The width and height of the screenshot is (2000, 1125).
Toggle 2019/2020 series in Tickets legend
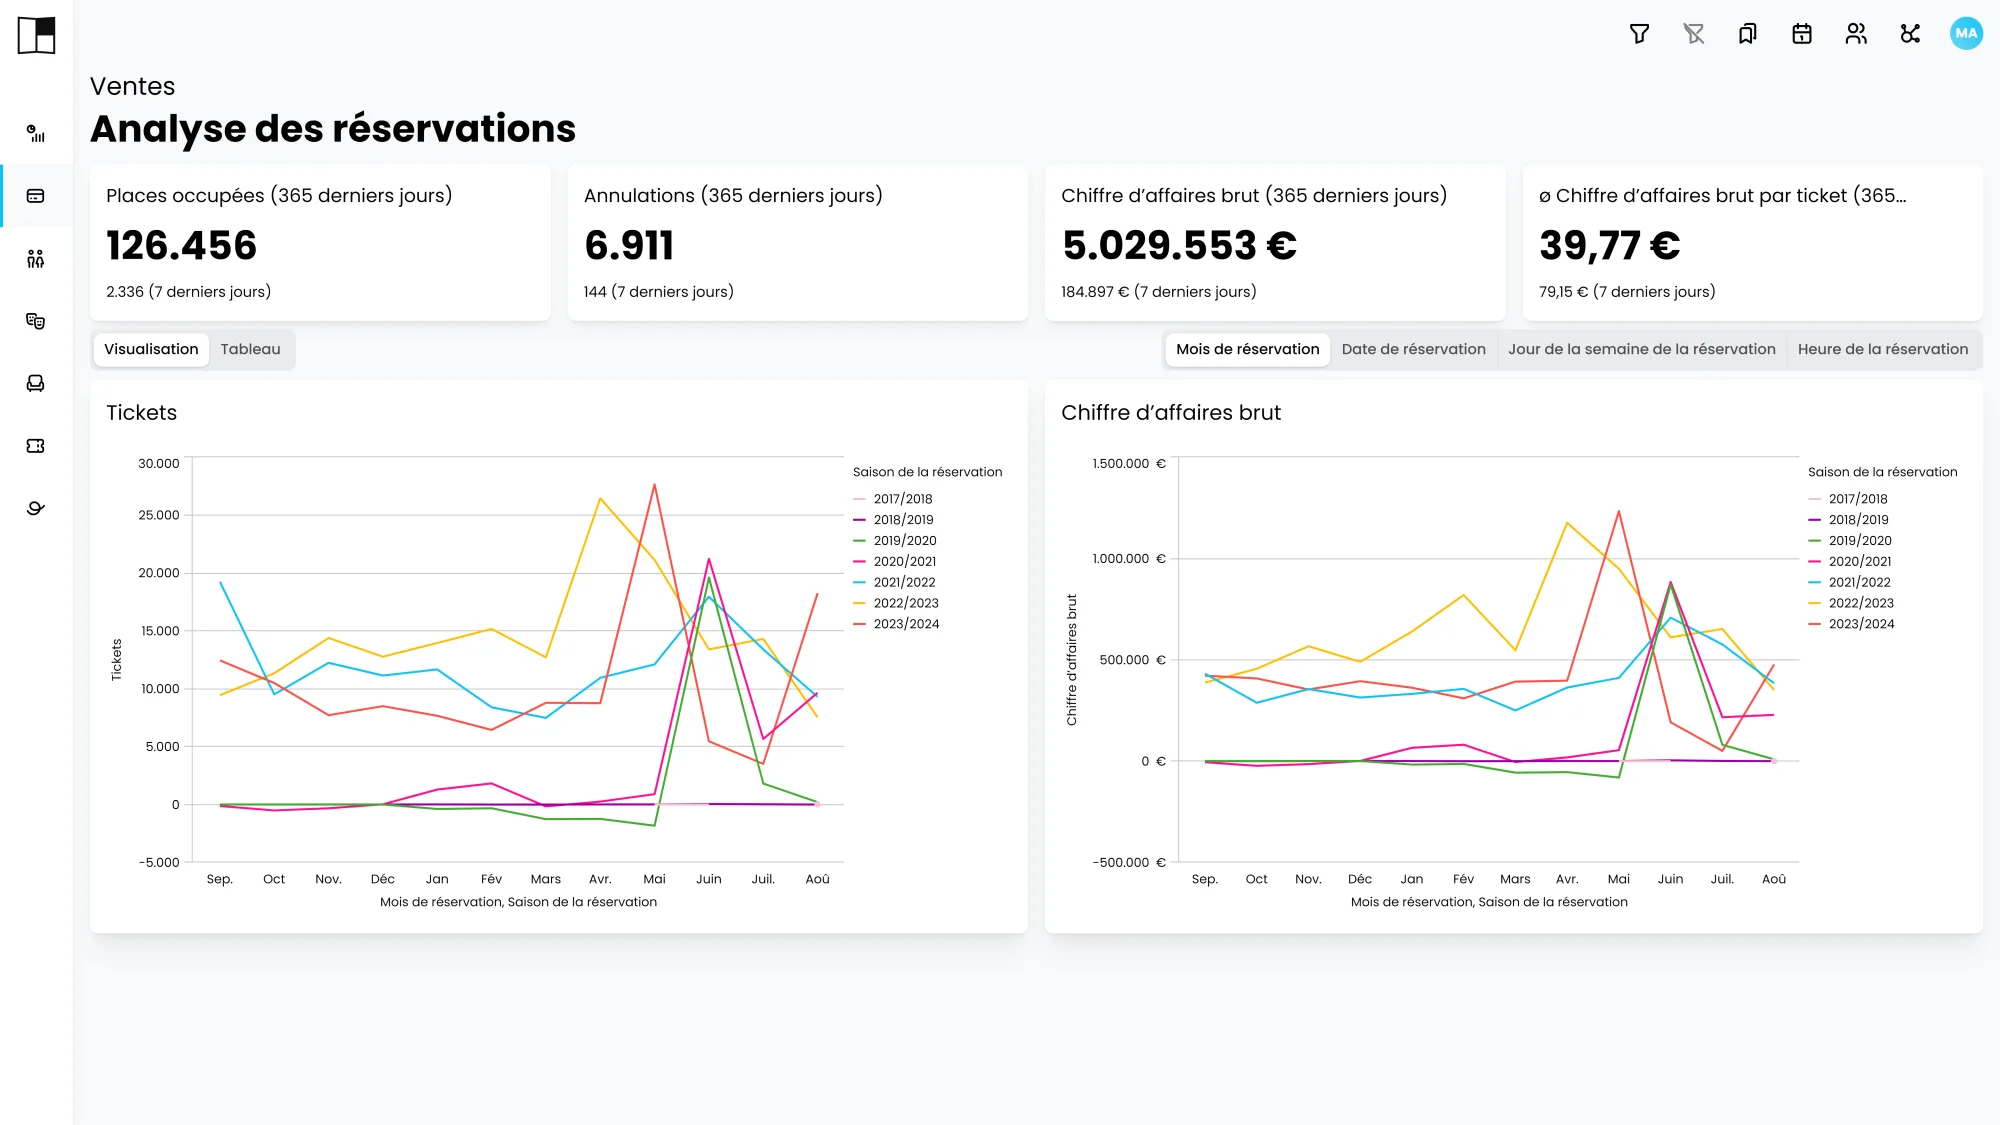pyautogui.click(x=895, y=541)
